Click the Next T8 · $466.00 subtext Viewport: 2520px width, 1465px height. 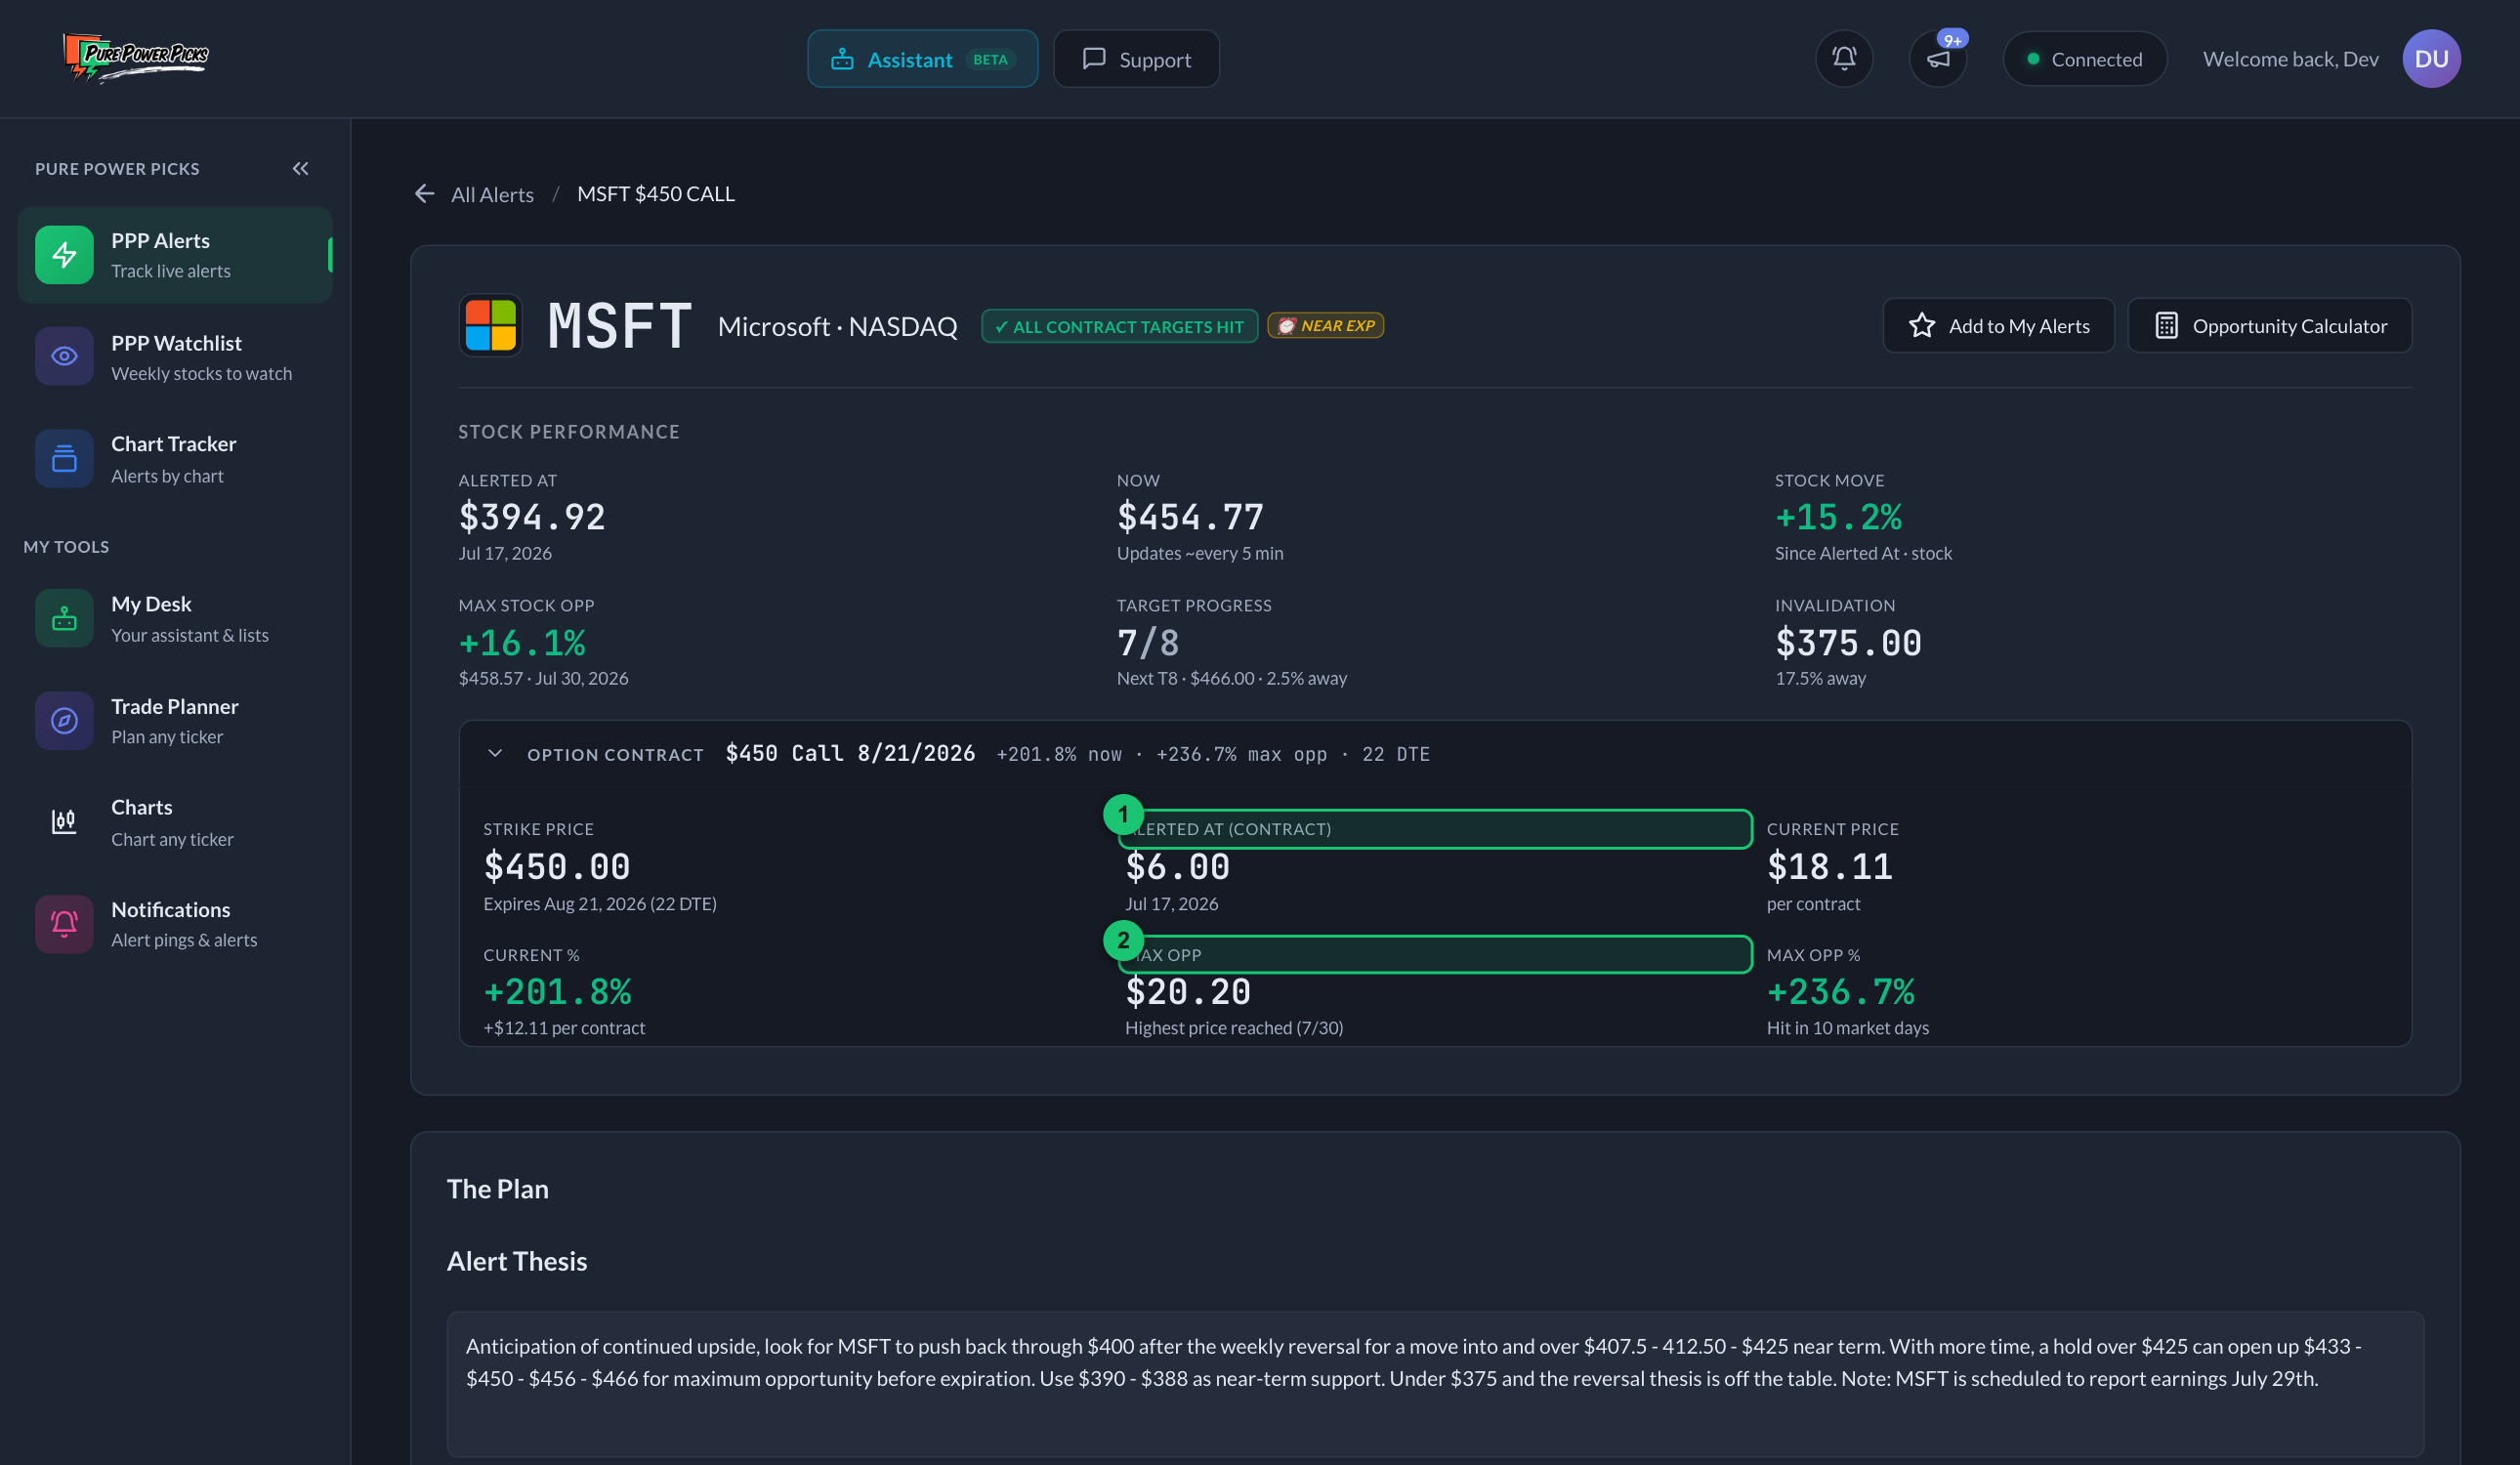[x=1232, y=678]
